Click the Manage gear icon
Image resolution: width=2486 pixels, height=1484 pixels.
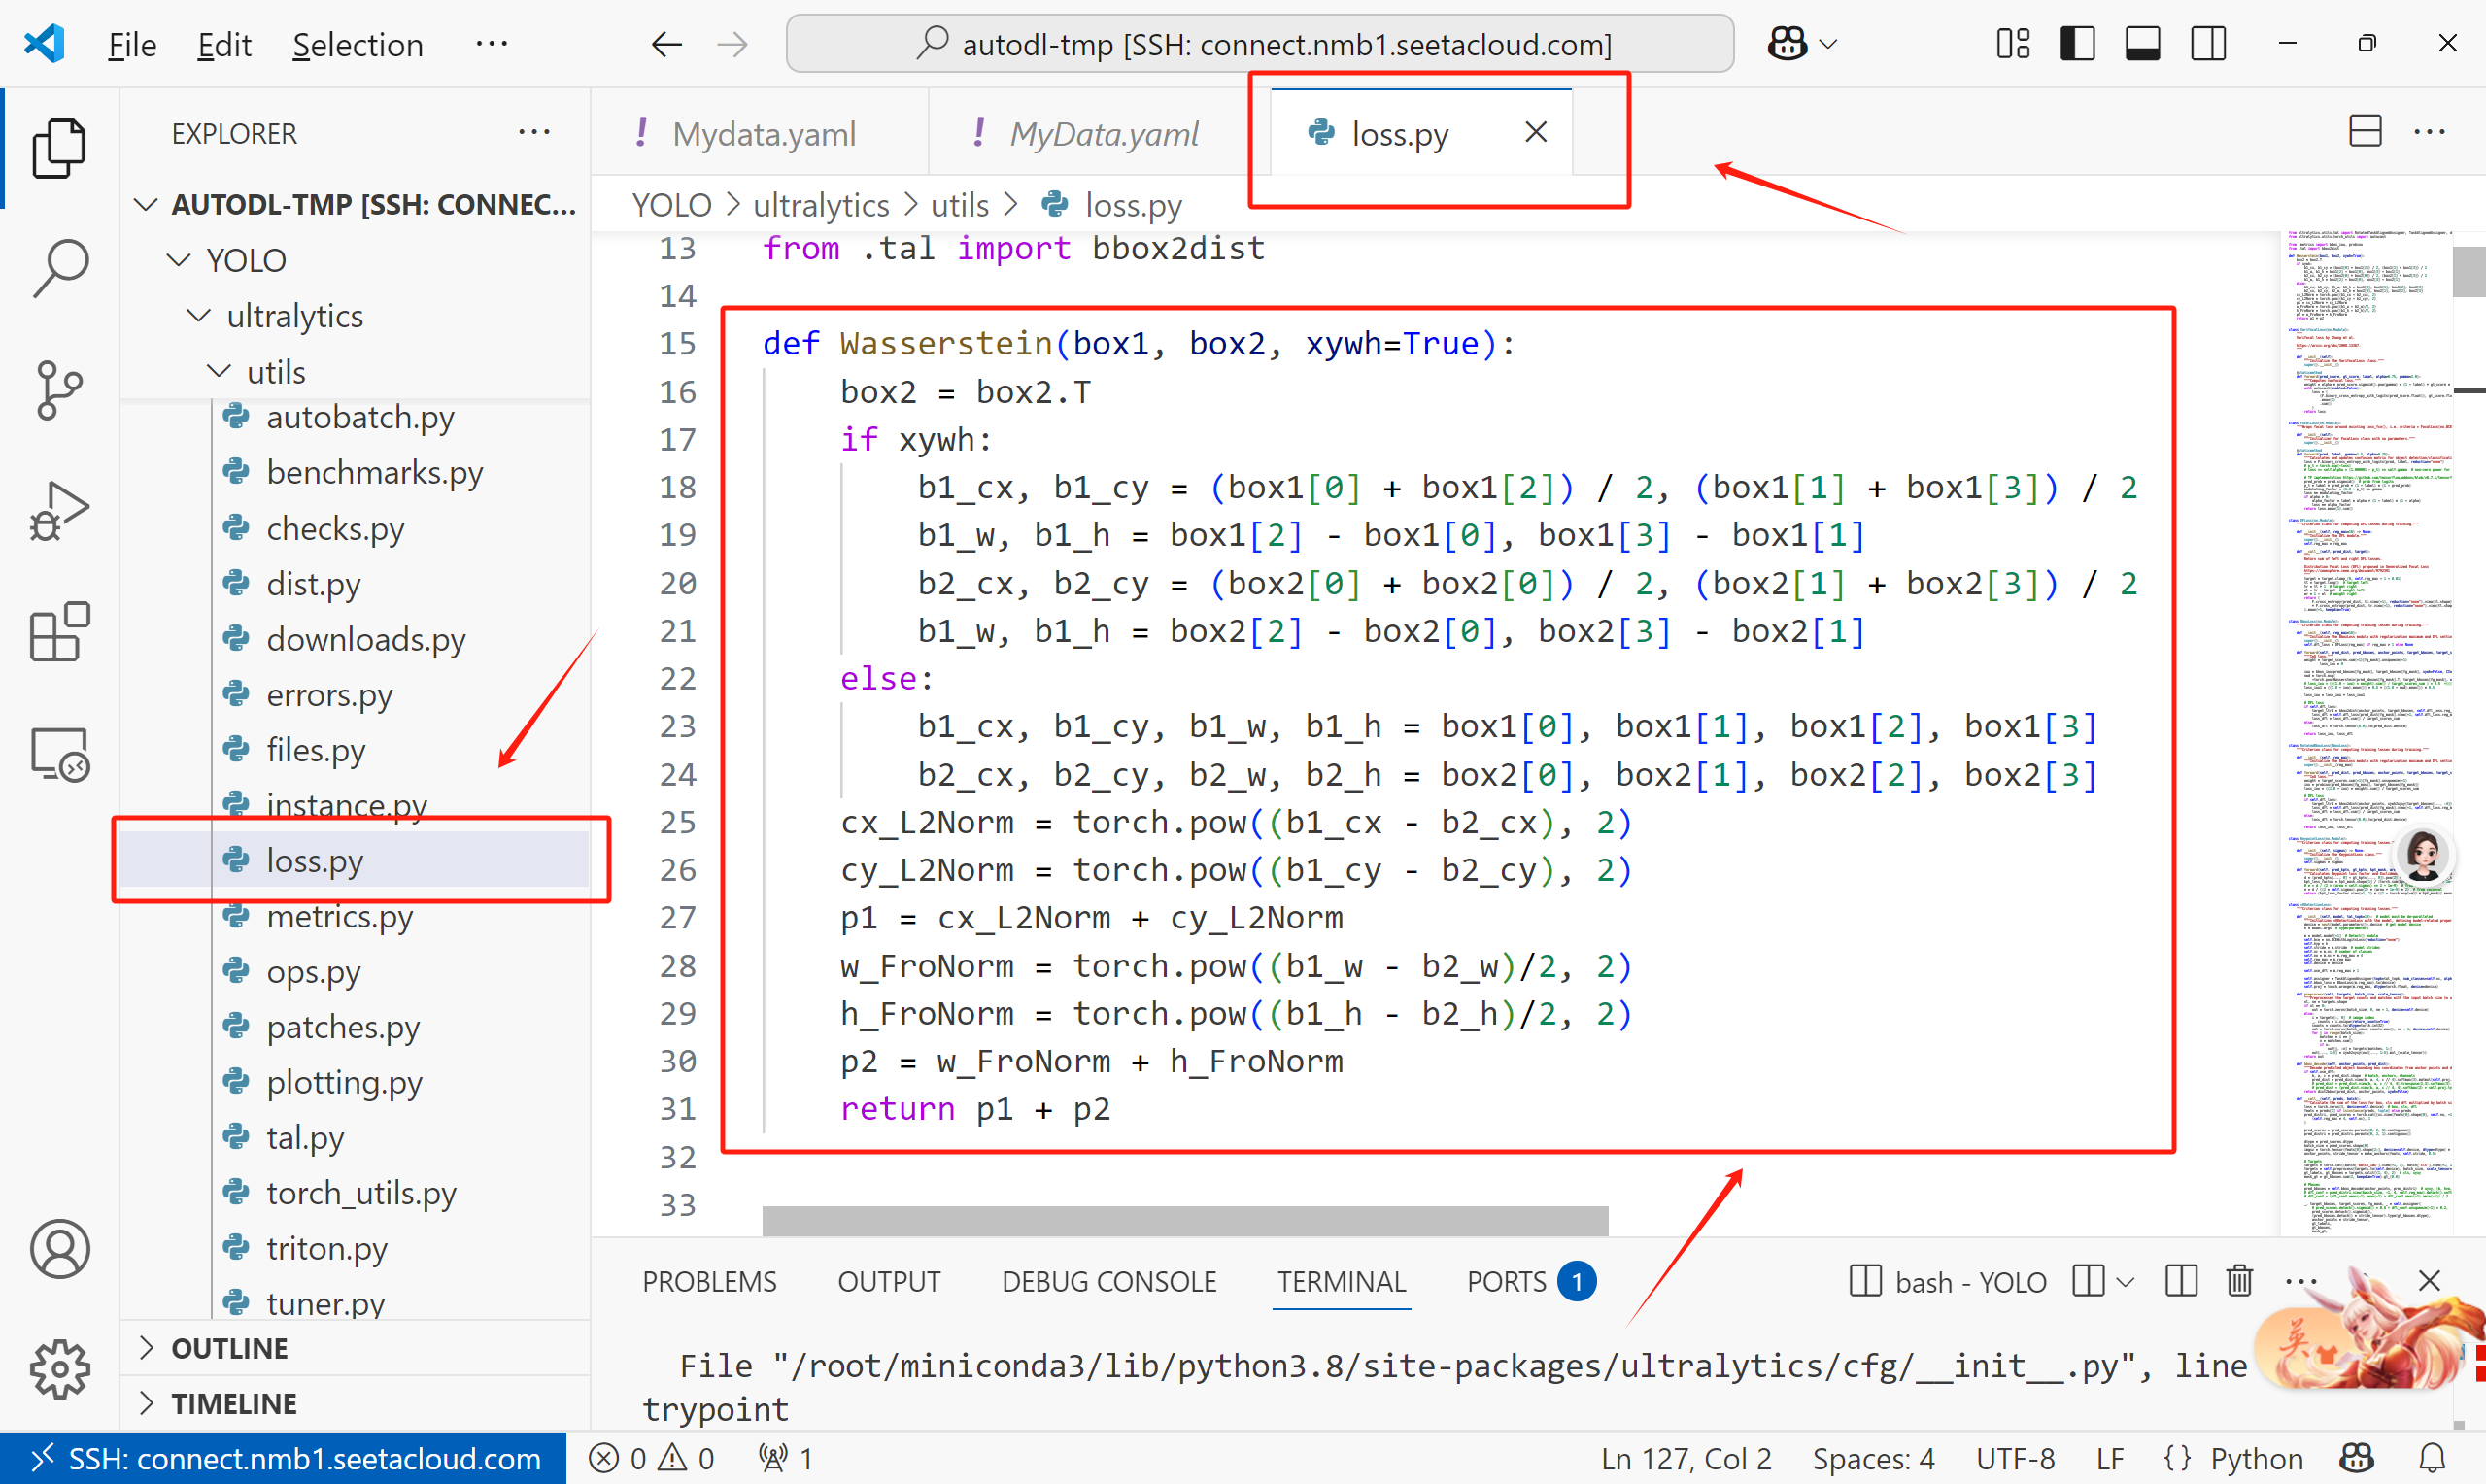point(60,1369)
